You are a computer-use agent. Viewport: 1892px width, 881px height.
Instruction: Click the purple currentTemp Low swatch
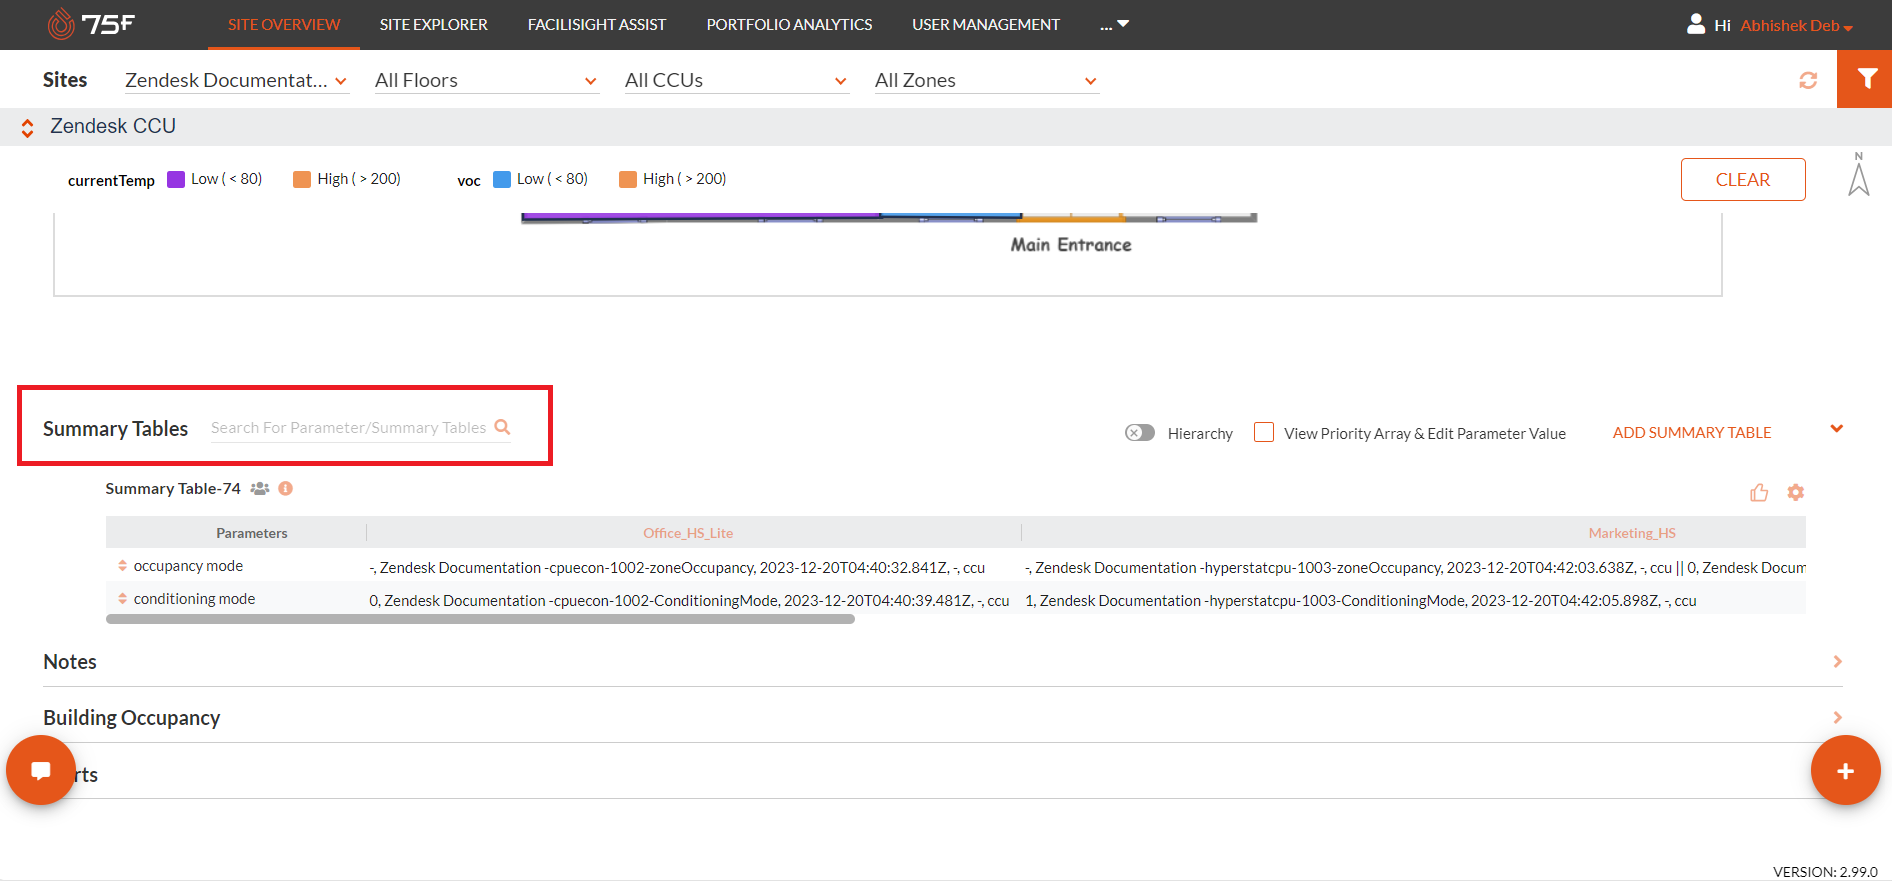(x=176, y=179)
